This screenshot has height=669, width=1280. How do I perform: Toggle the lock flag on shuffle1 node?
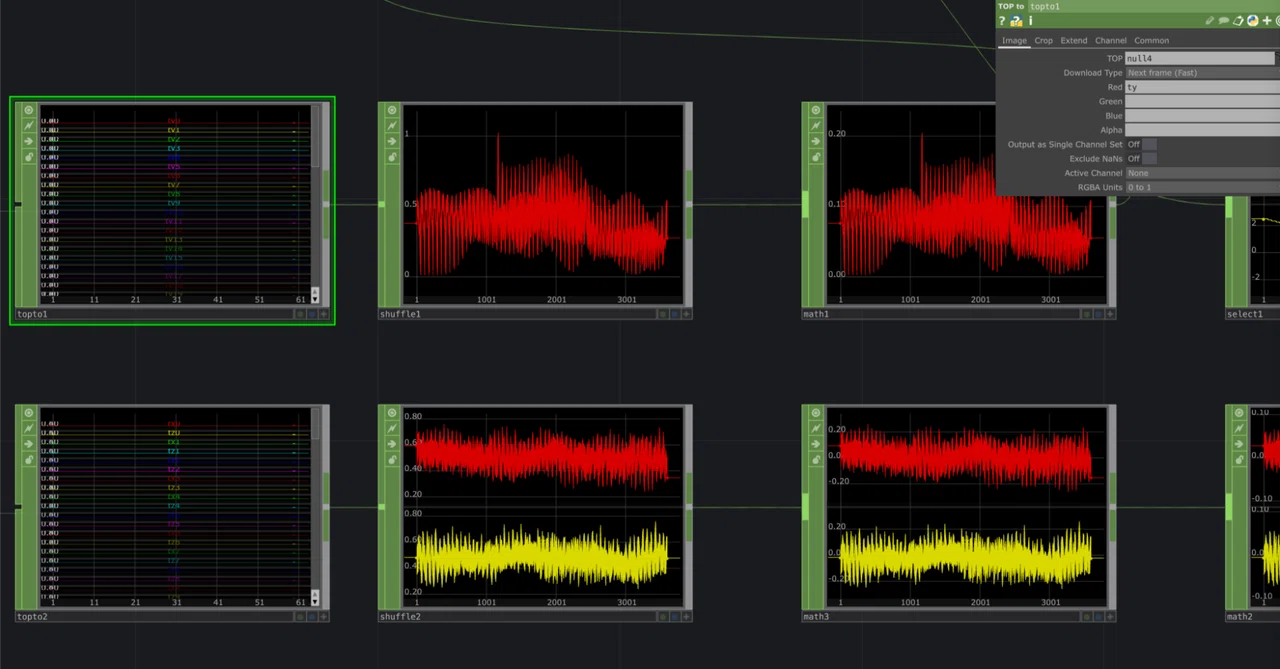(392, 157)
